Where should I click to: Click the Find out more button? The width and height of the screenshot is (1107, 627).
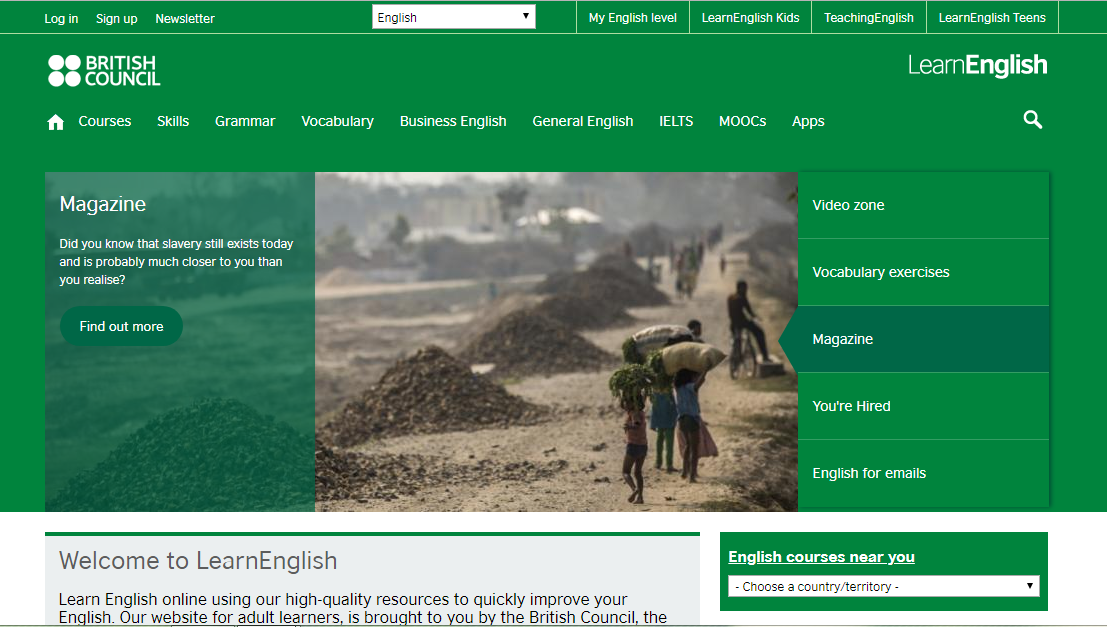click(121, 326)
